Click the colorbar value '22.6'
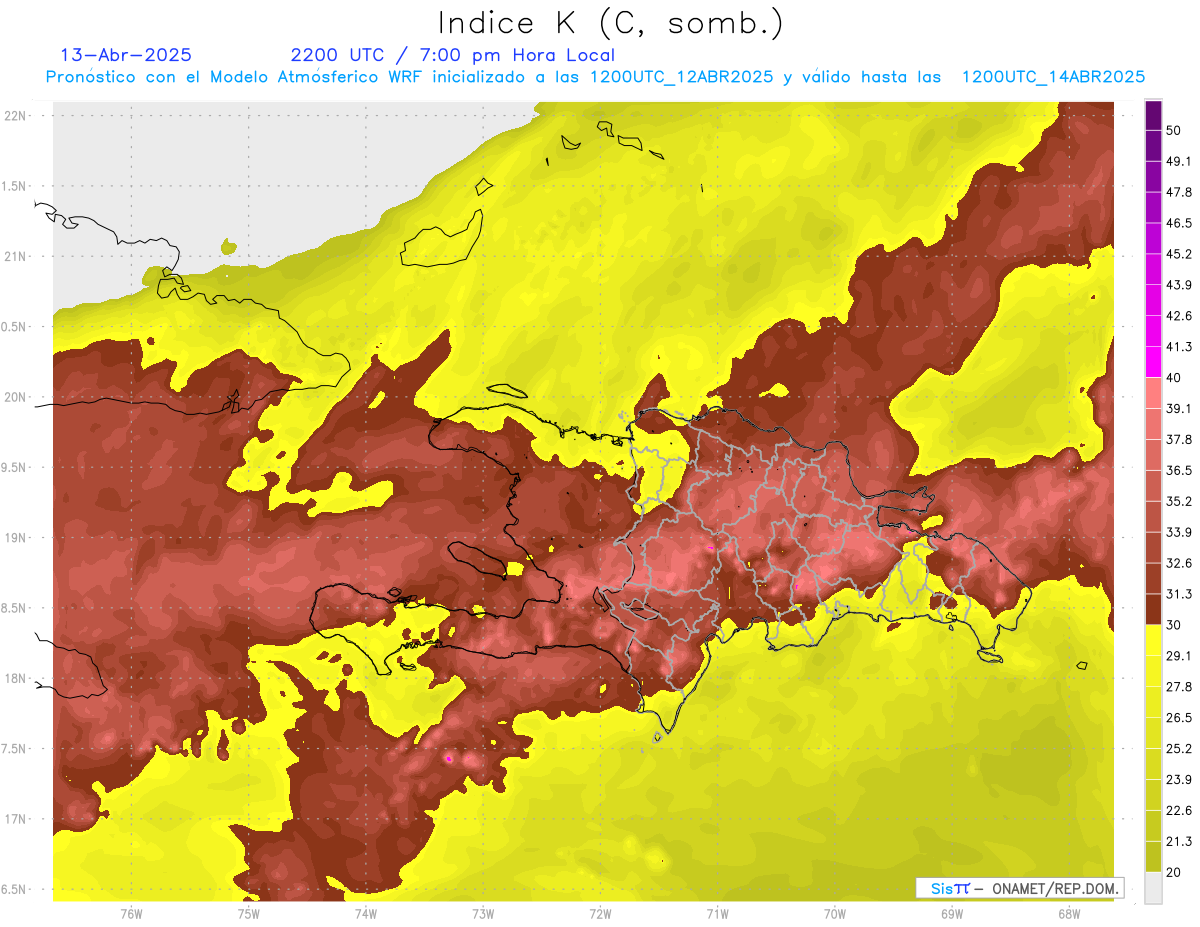The width and height of the screenshot is (1200, 927). (x=1179, y=810)
